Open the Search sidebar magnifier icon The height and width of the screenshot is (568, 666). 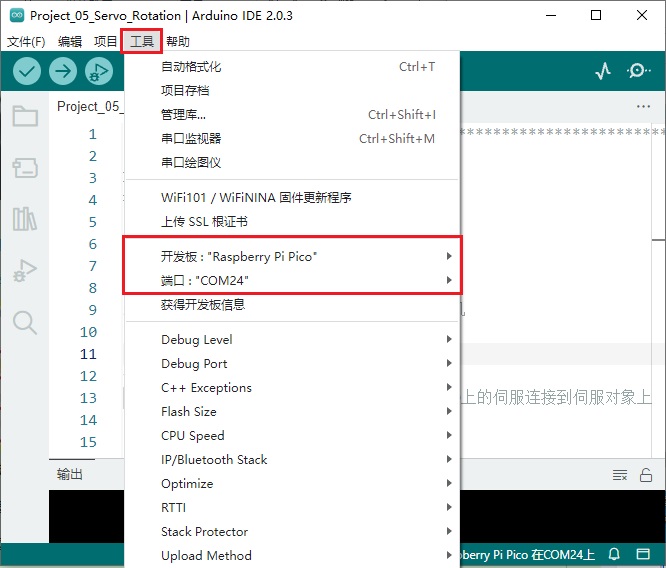coord(25,322)
